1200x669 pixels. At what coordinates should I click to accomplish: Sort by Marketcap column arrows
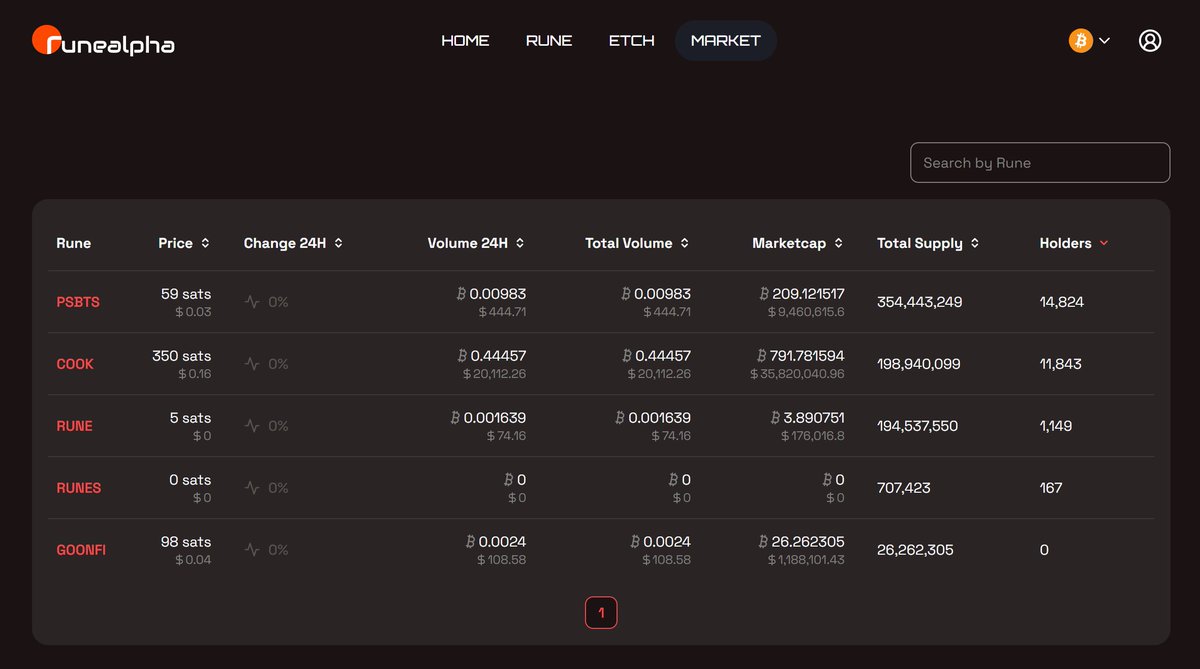pyautogui.click(x=838, y=243)
